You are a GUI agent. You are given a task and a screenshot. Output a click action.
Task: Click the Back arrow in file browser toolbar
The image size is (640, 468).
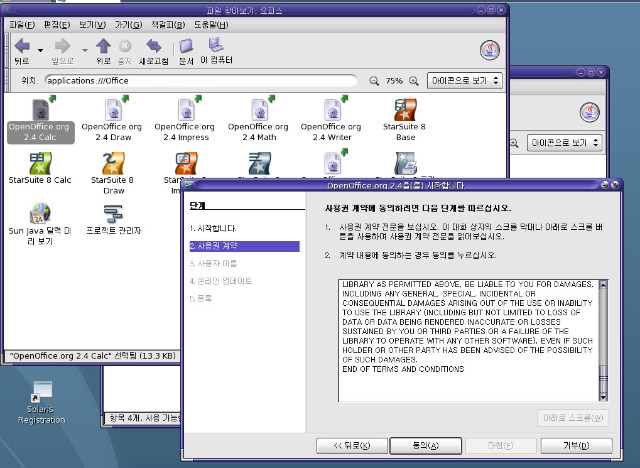point(22,46)
